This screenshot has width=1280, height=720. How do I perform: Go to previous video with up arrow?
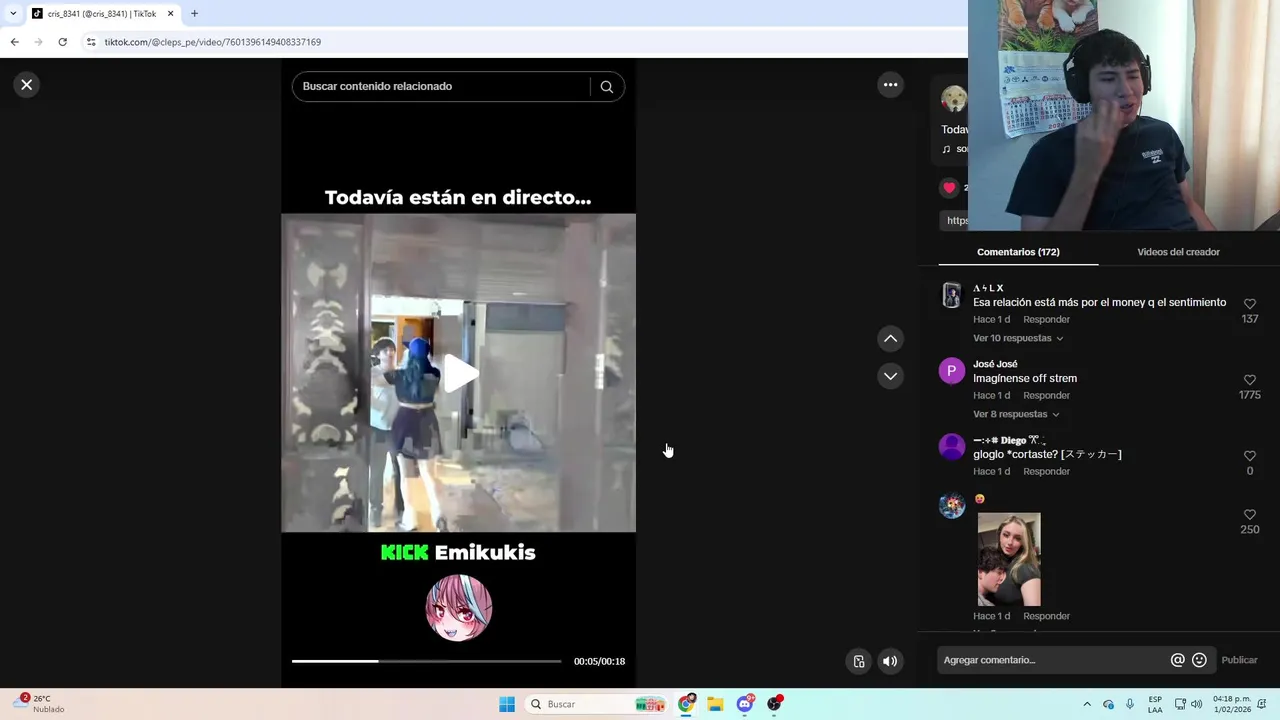click(890, 339)
